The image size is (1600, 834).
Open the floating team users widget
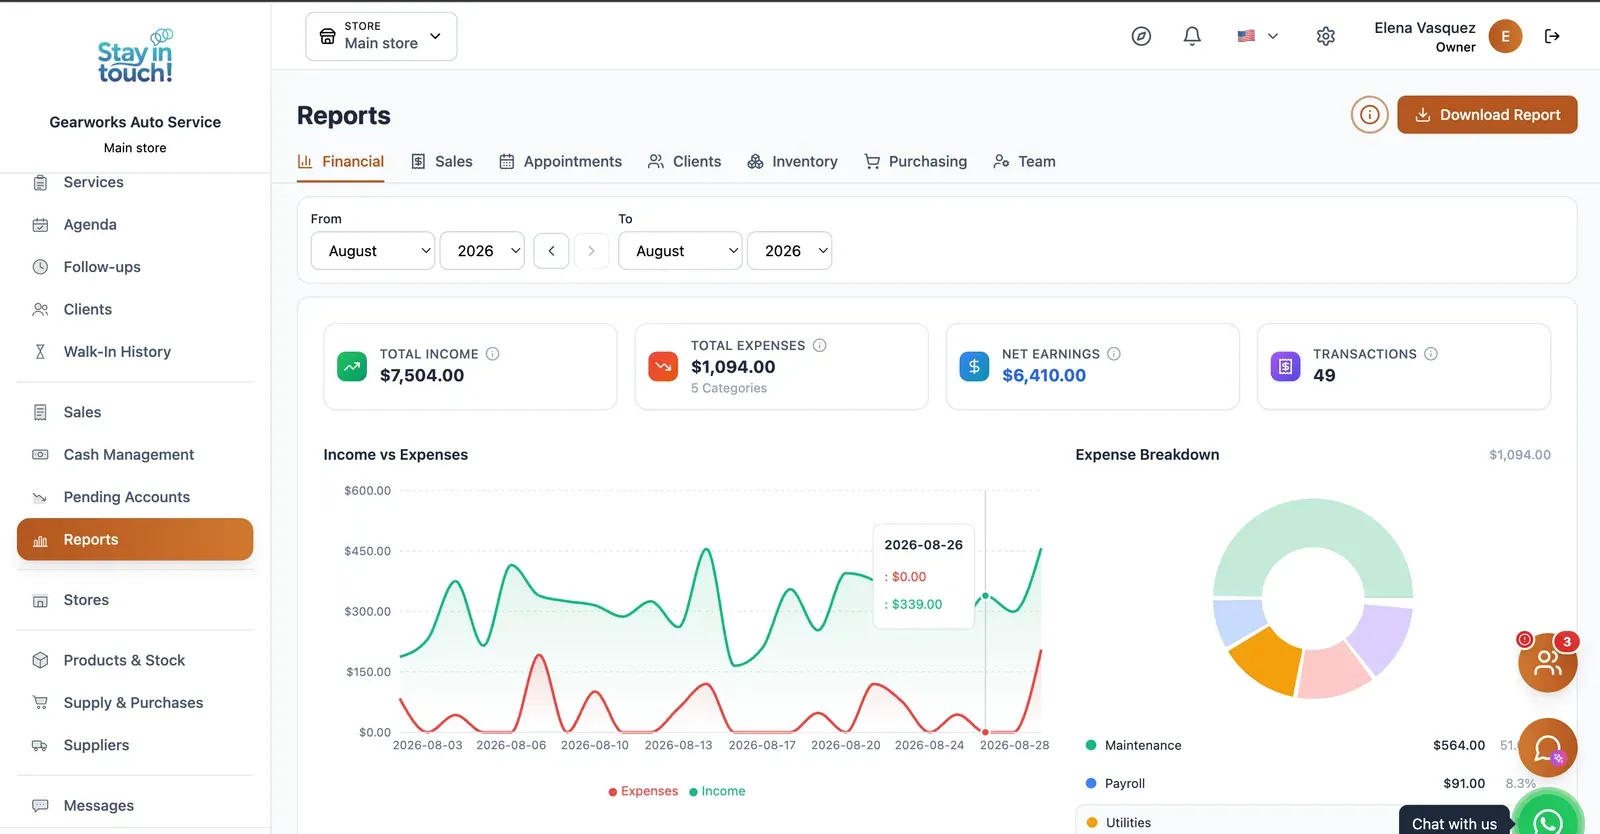click(x=1547, y=662)
